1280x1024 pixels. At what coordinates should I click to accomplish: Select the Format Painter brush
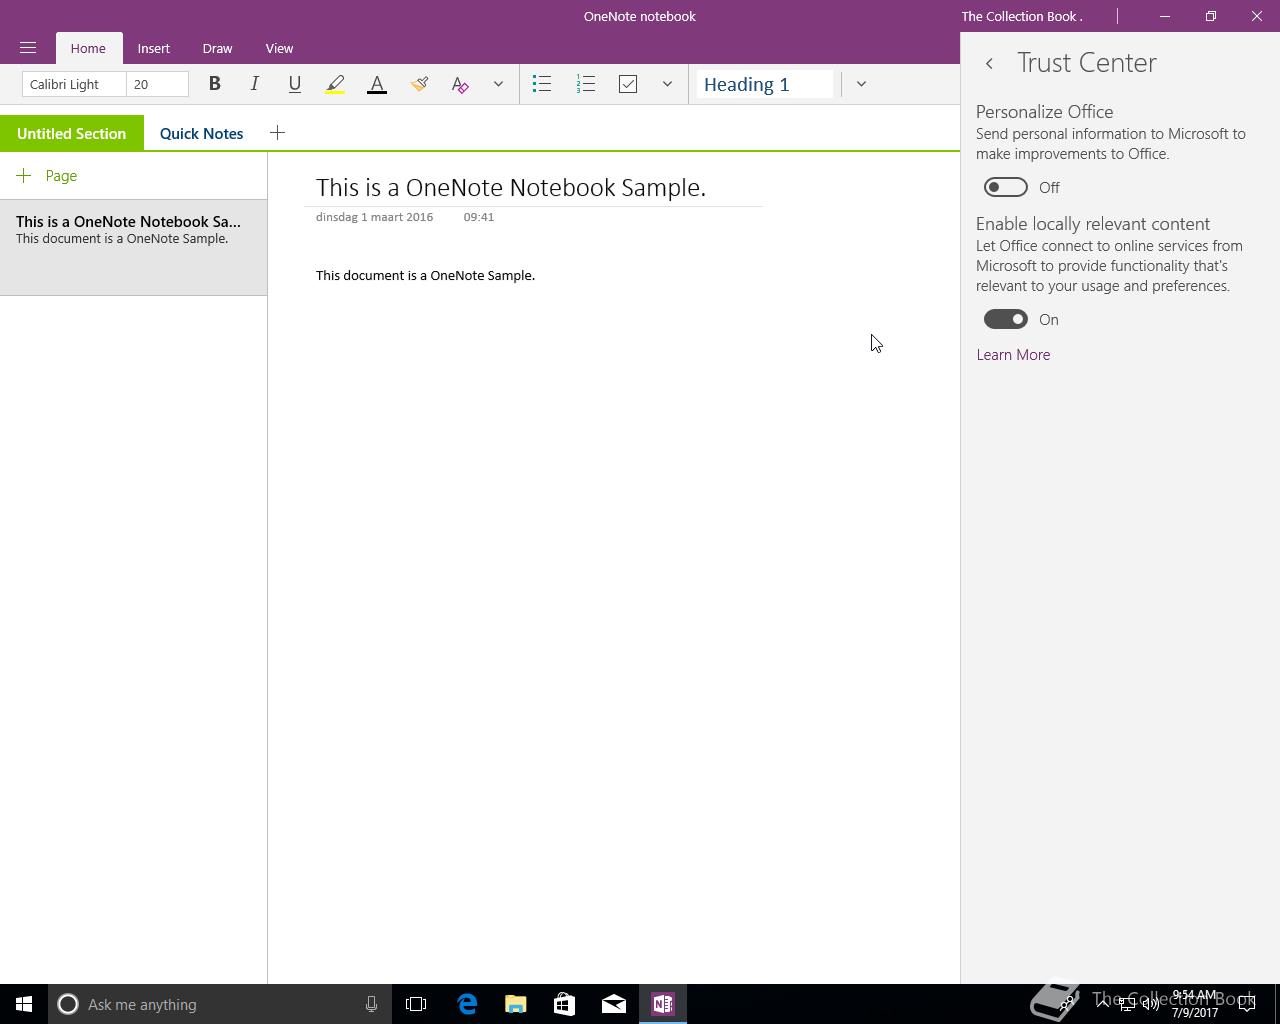[419, 84]
